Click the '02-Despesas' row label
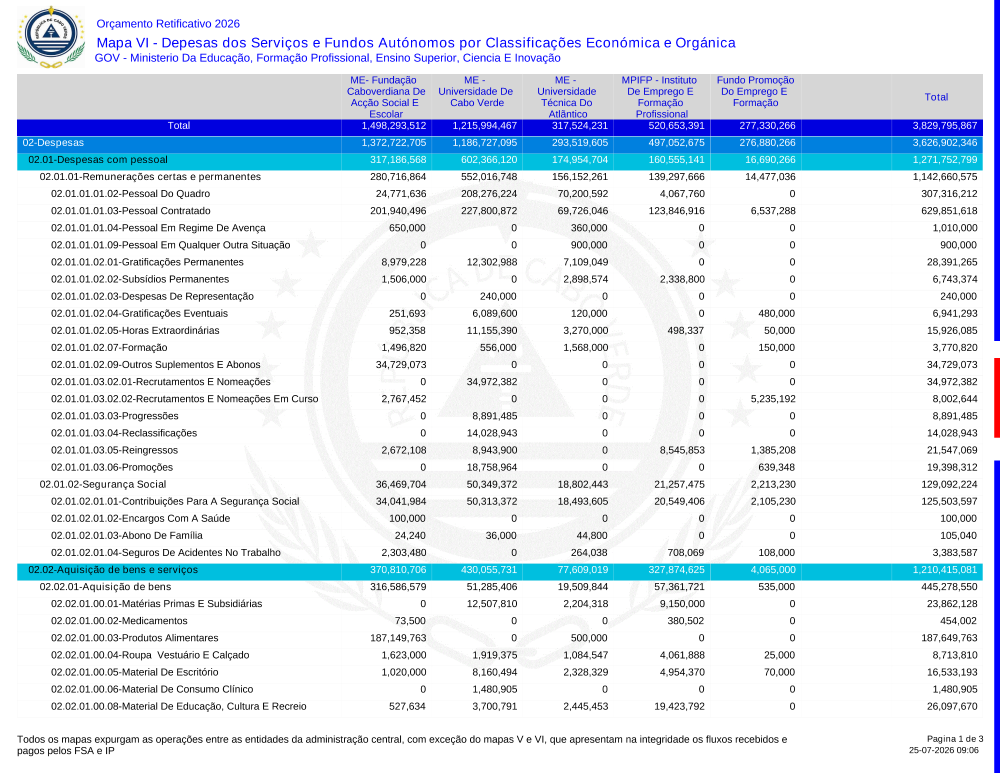Screen dimensions: 1000x773 53,143
